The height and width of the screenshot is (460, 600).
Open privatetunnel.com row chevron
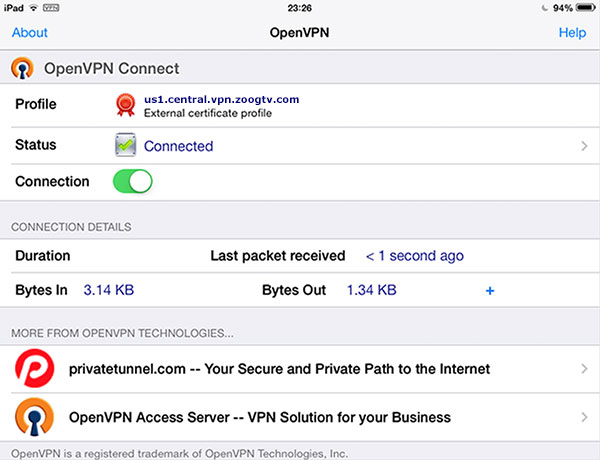[x=583, y=369]
